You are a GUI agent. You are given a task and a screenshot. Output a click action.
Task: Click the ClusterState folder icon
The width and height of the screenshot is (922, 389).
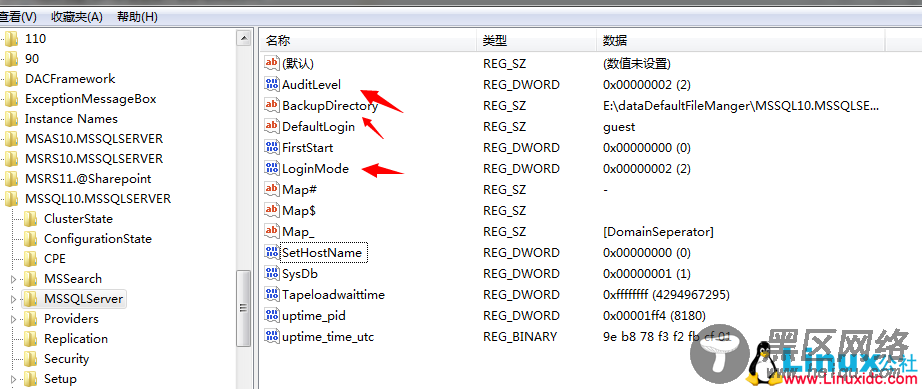coord(31,219)
